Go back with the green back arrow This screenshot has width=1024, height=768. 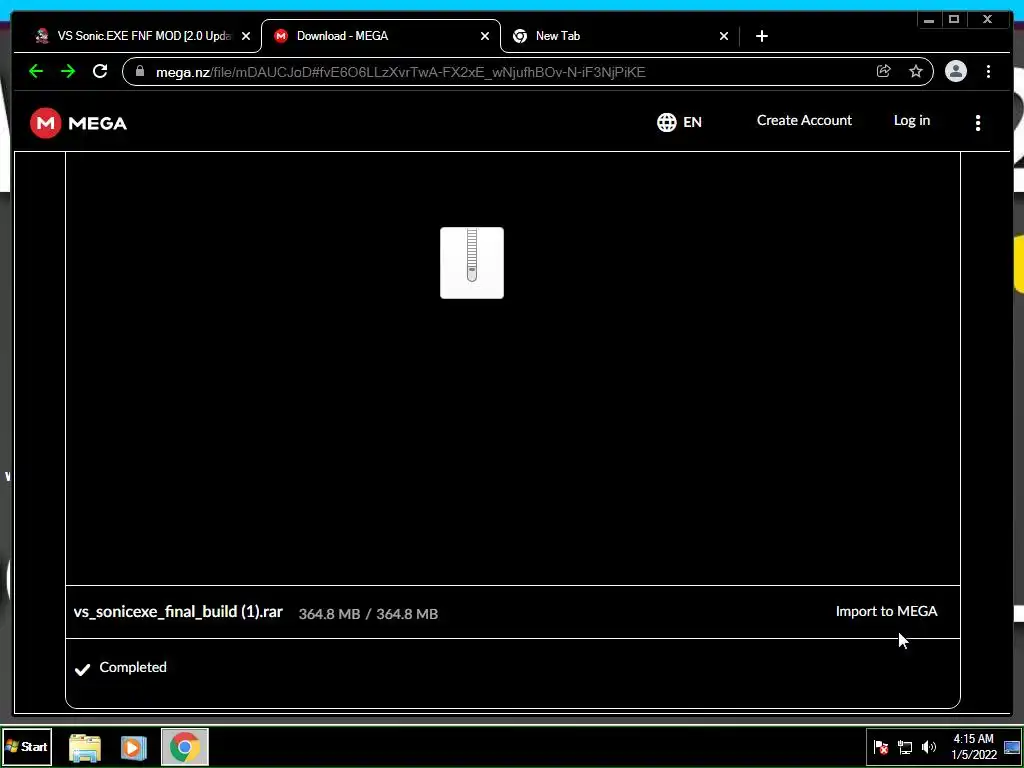click(36, 71)
